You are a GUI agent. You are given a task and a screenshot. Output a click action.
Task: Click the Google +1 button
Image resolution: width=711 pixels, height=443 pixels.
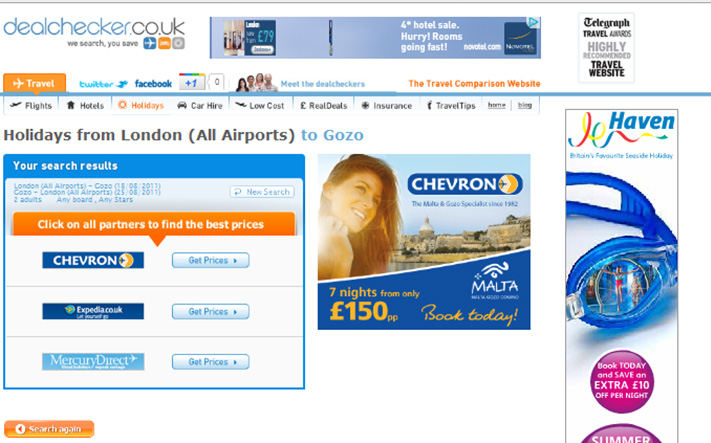192,83
